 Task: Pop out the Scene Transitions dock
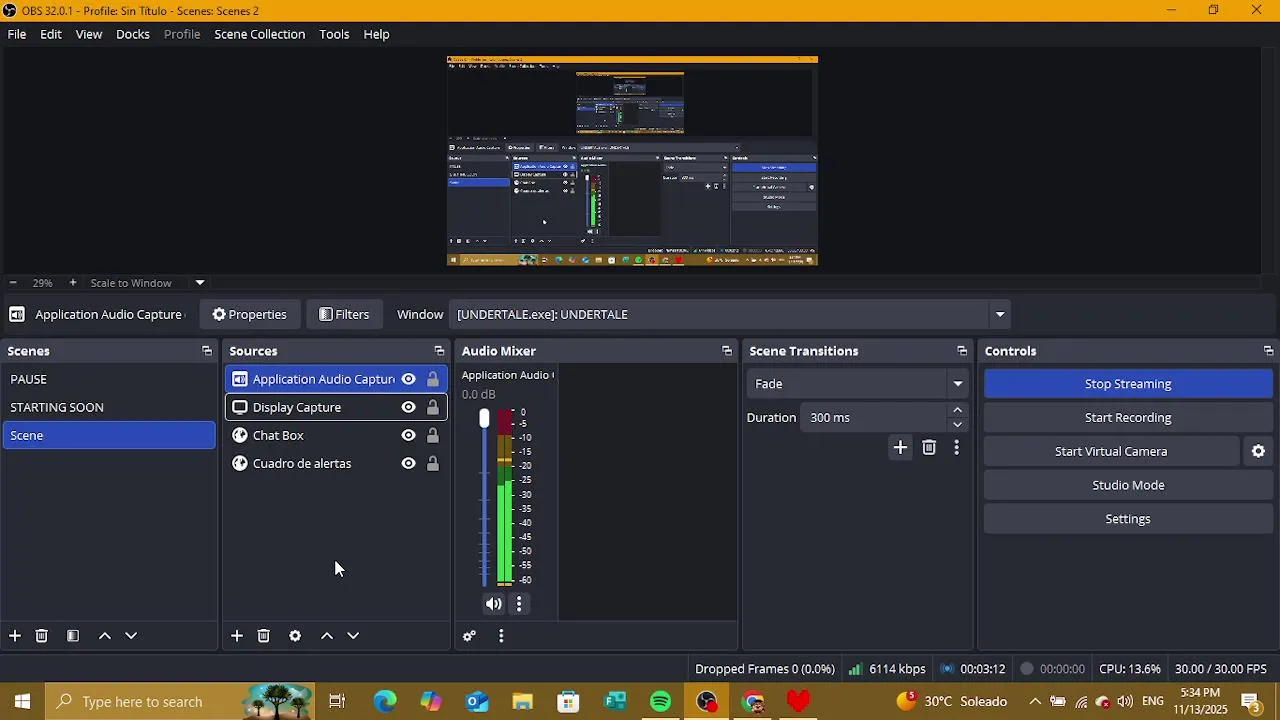tap(962, 351)
